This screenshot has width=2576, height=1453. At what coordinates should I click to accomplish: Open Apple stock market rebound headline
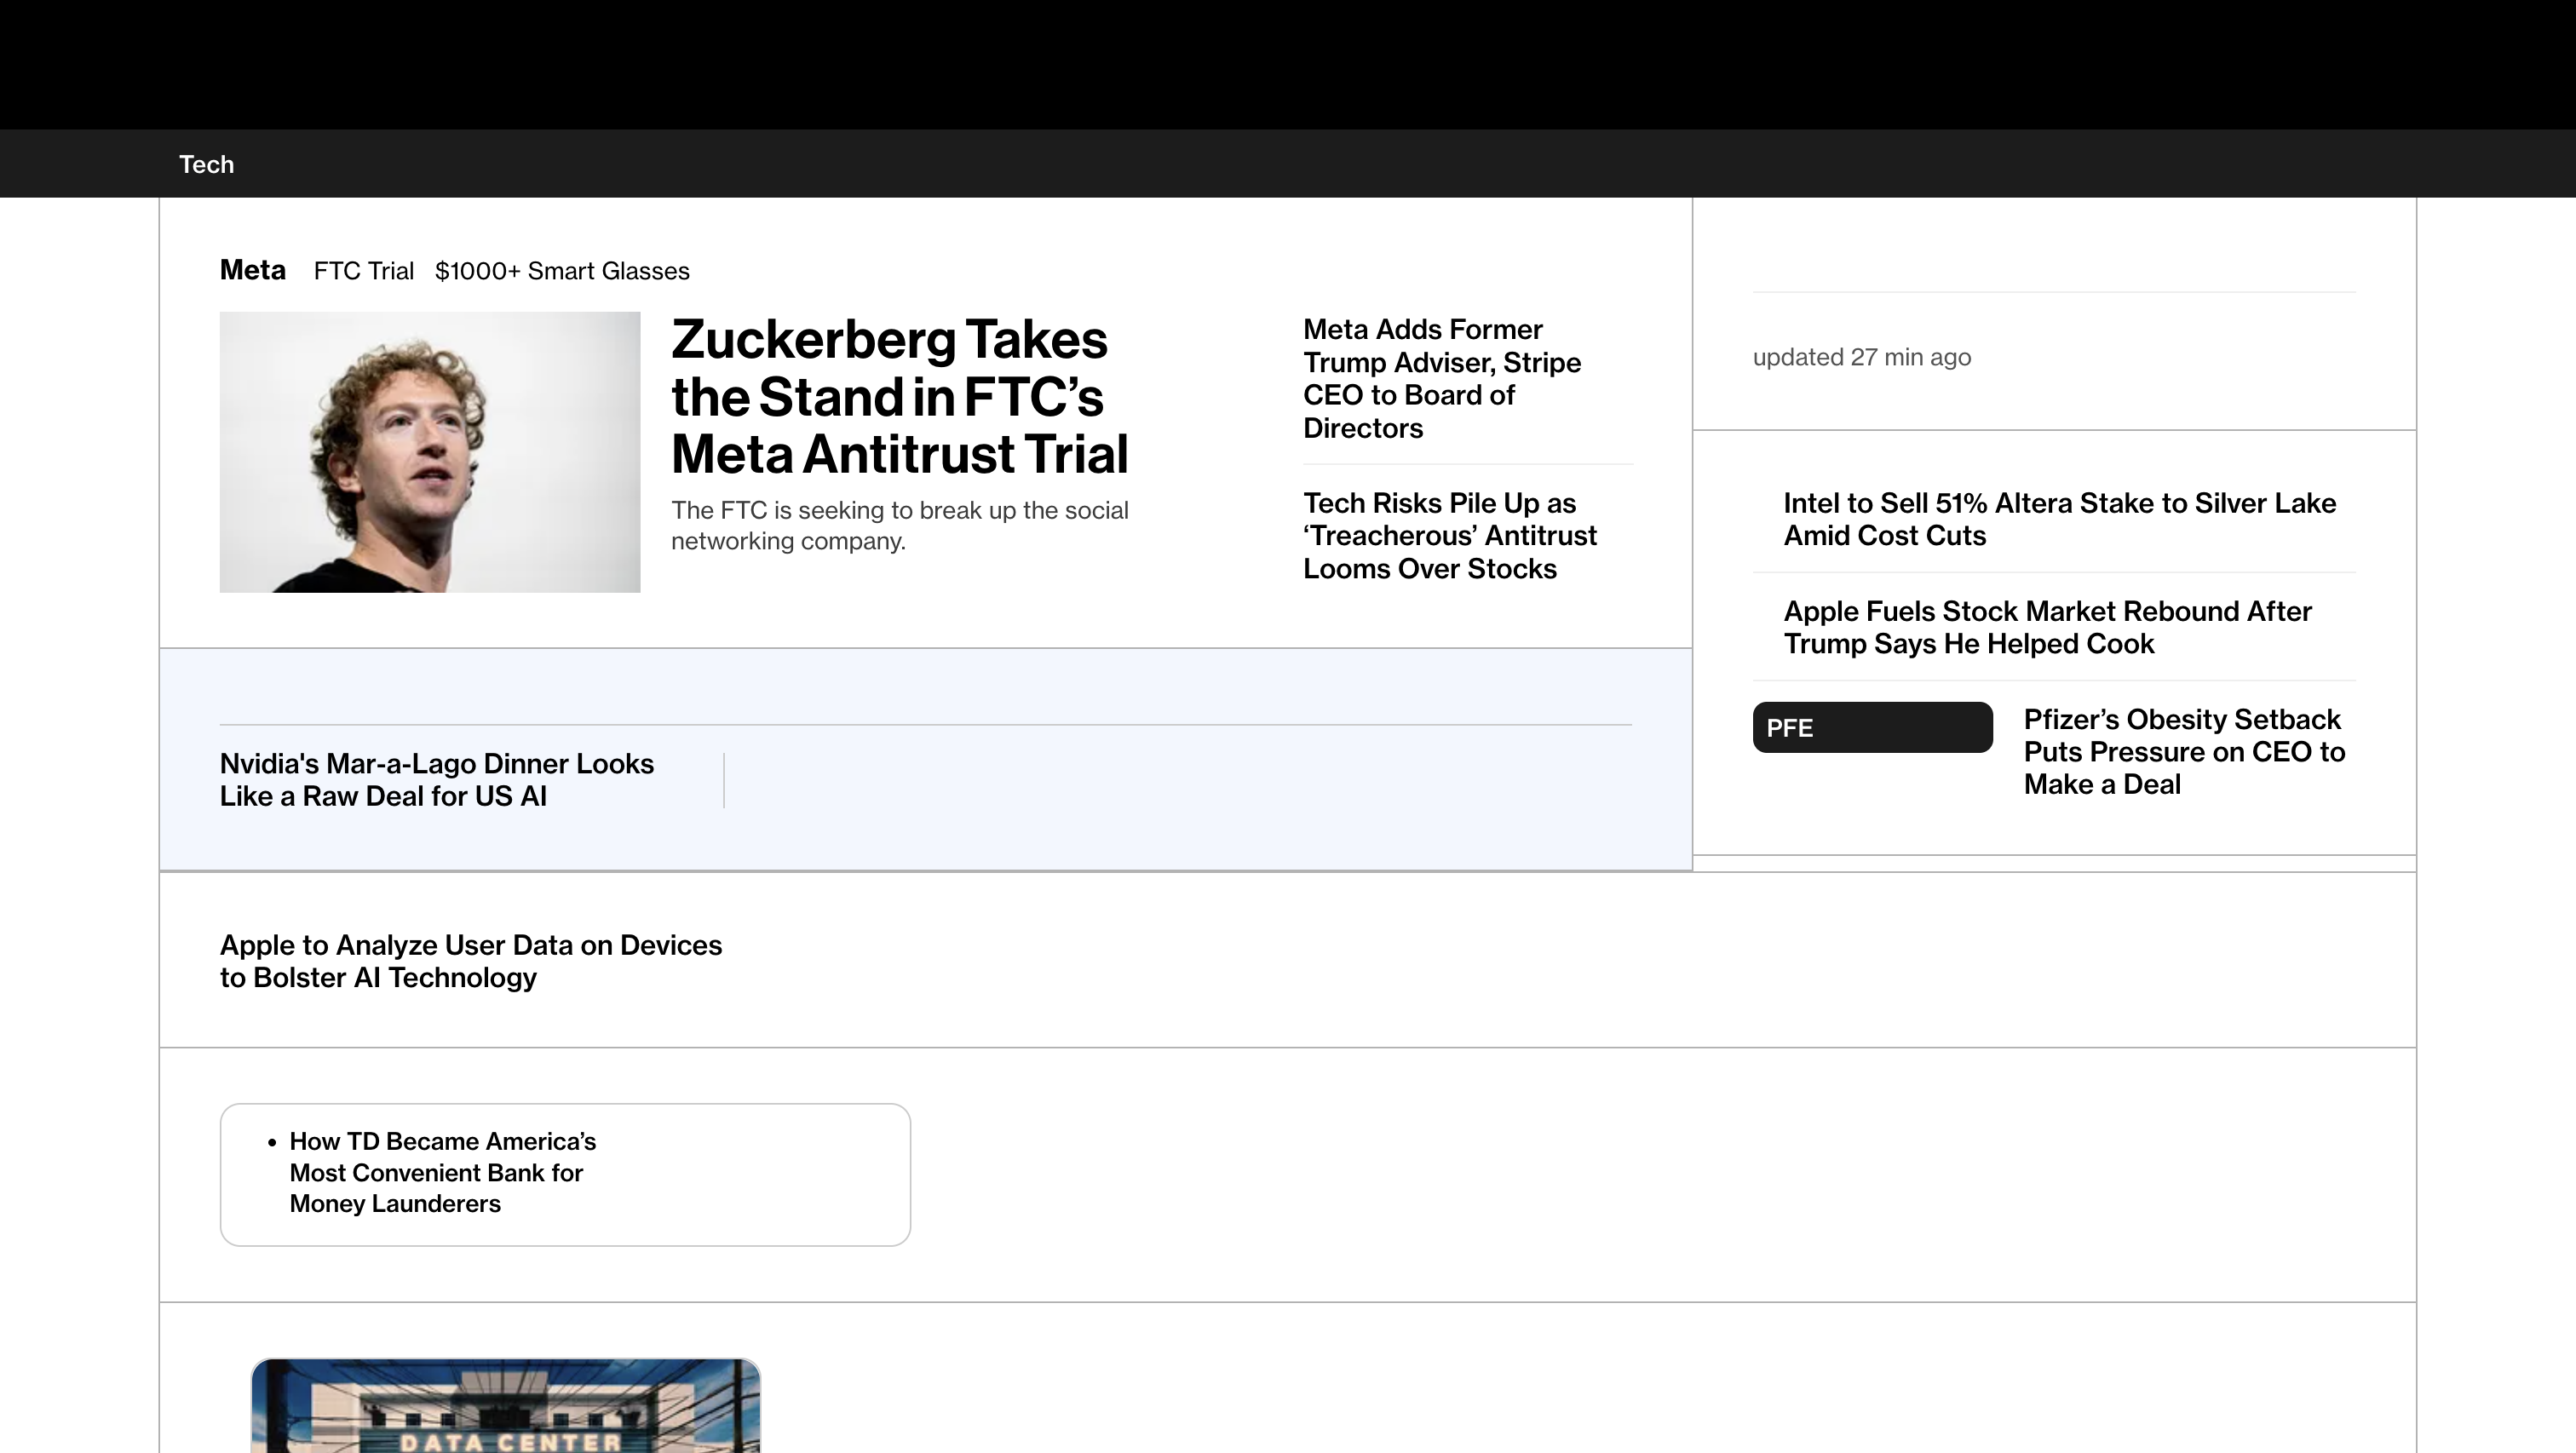click(2047, 627)
